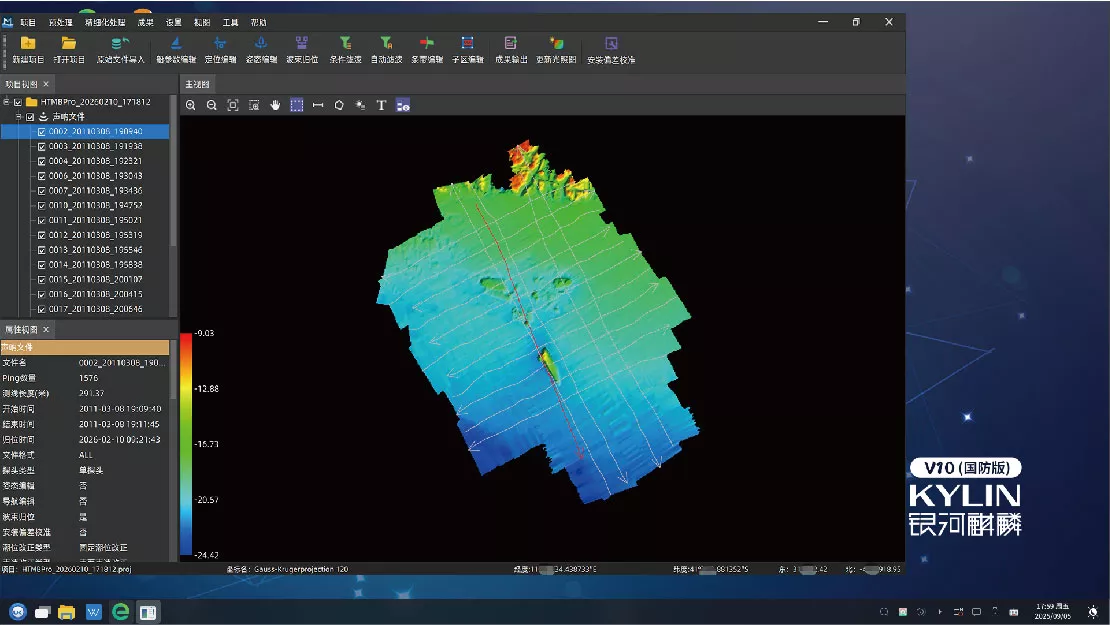
Task: Zoom in on the main view
Action: coord(190,105)
